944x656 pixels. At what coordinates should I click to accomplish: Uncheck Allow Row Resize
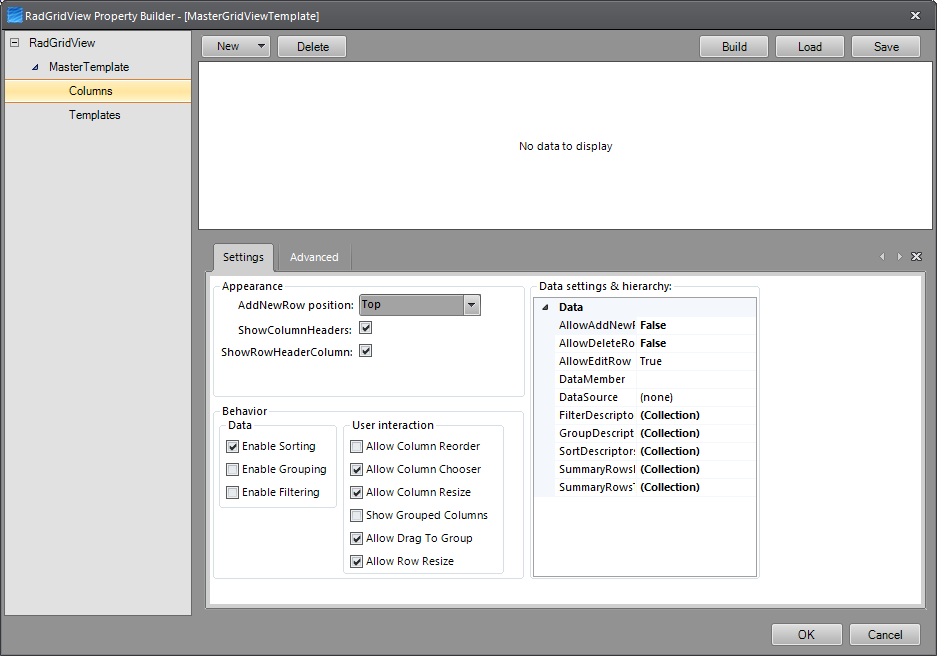[356, 562]
